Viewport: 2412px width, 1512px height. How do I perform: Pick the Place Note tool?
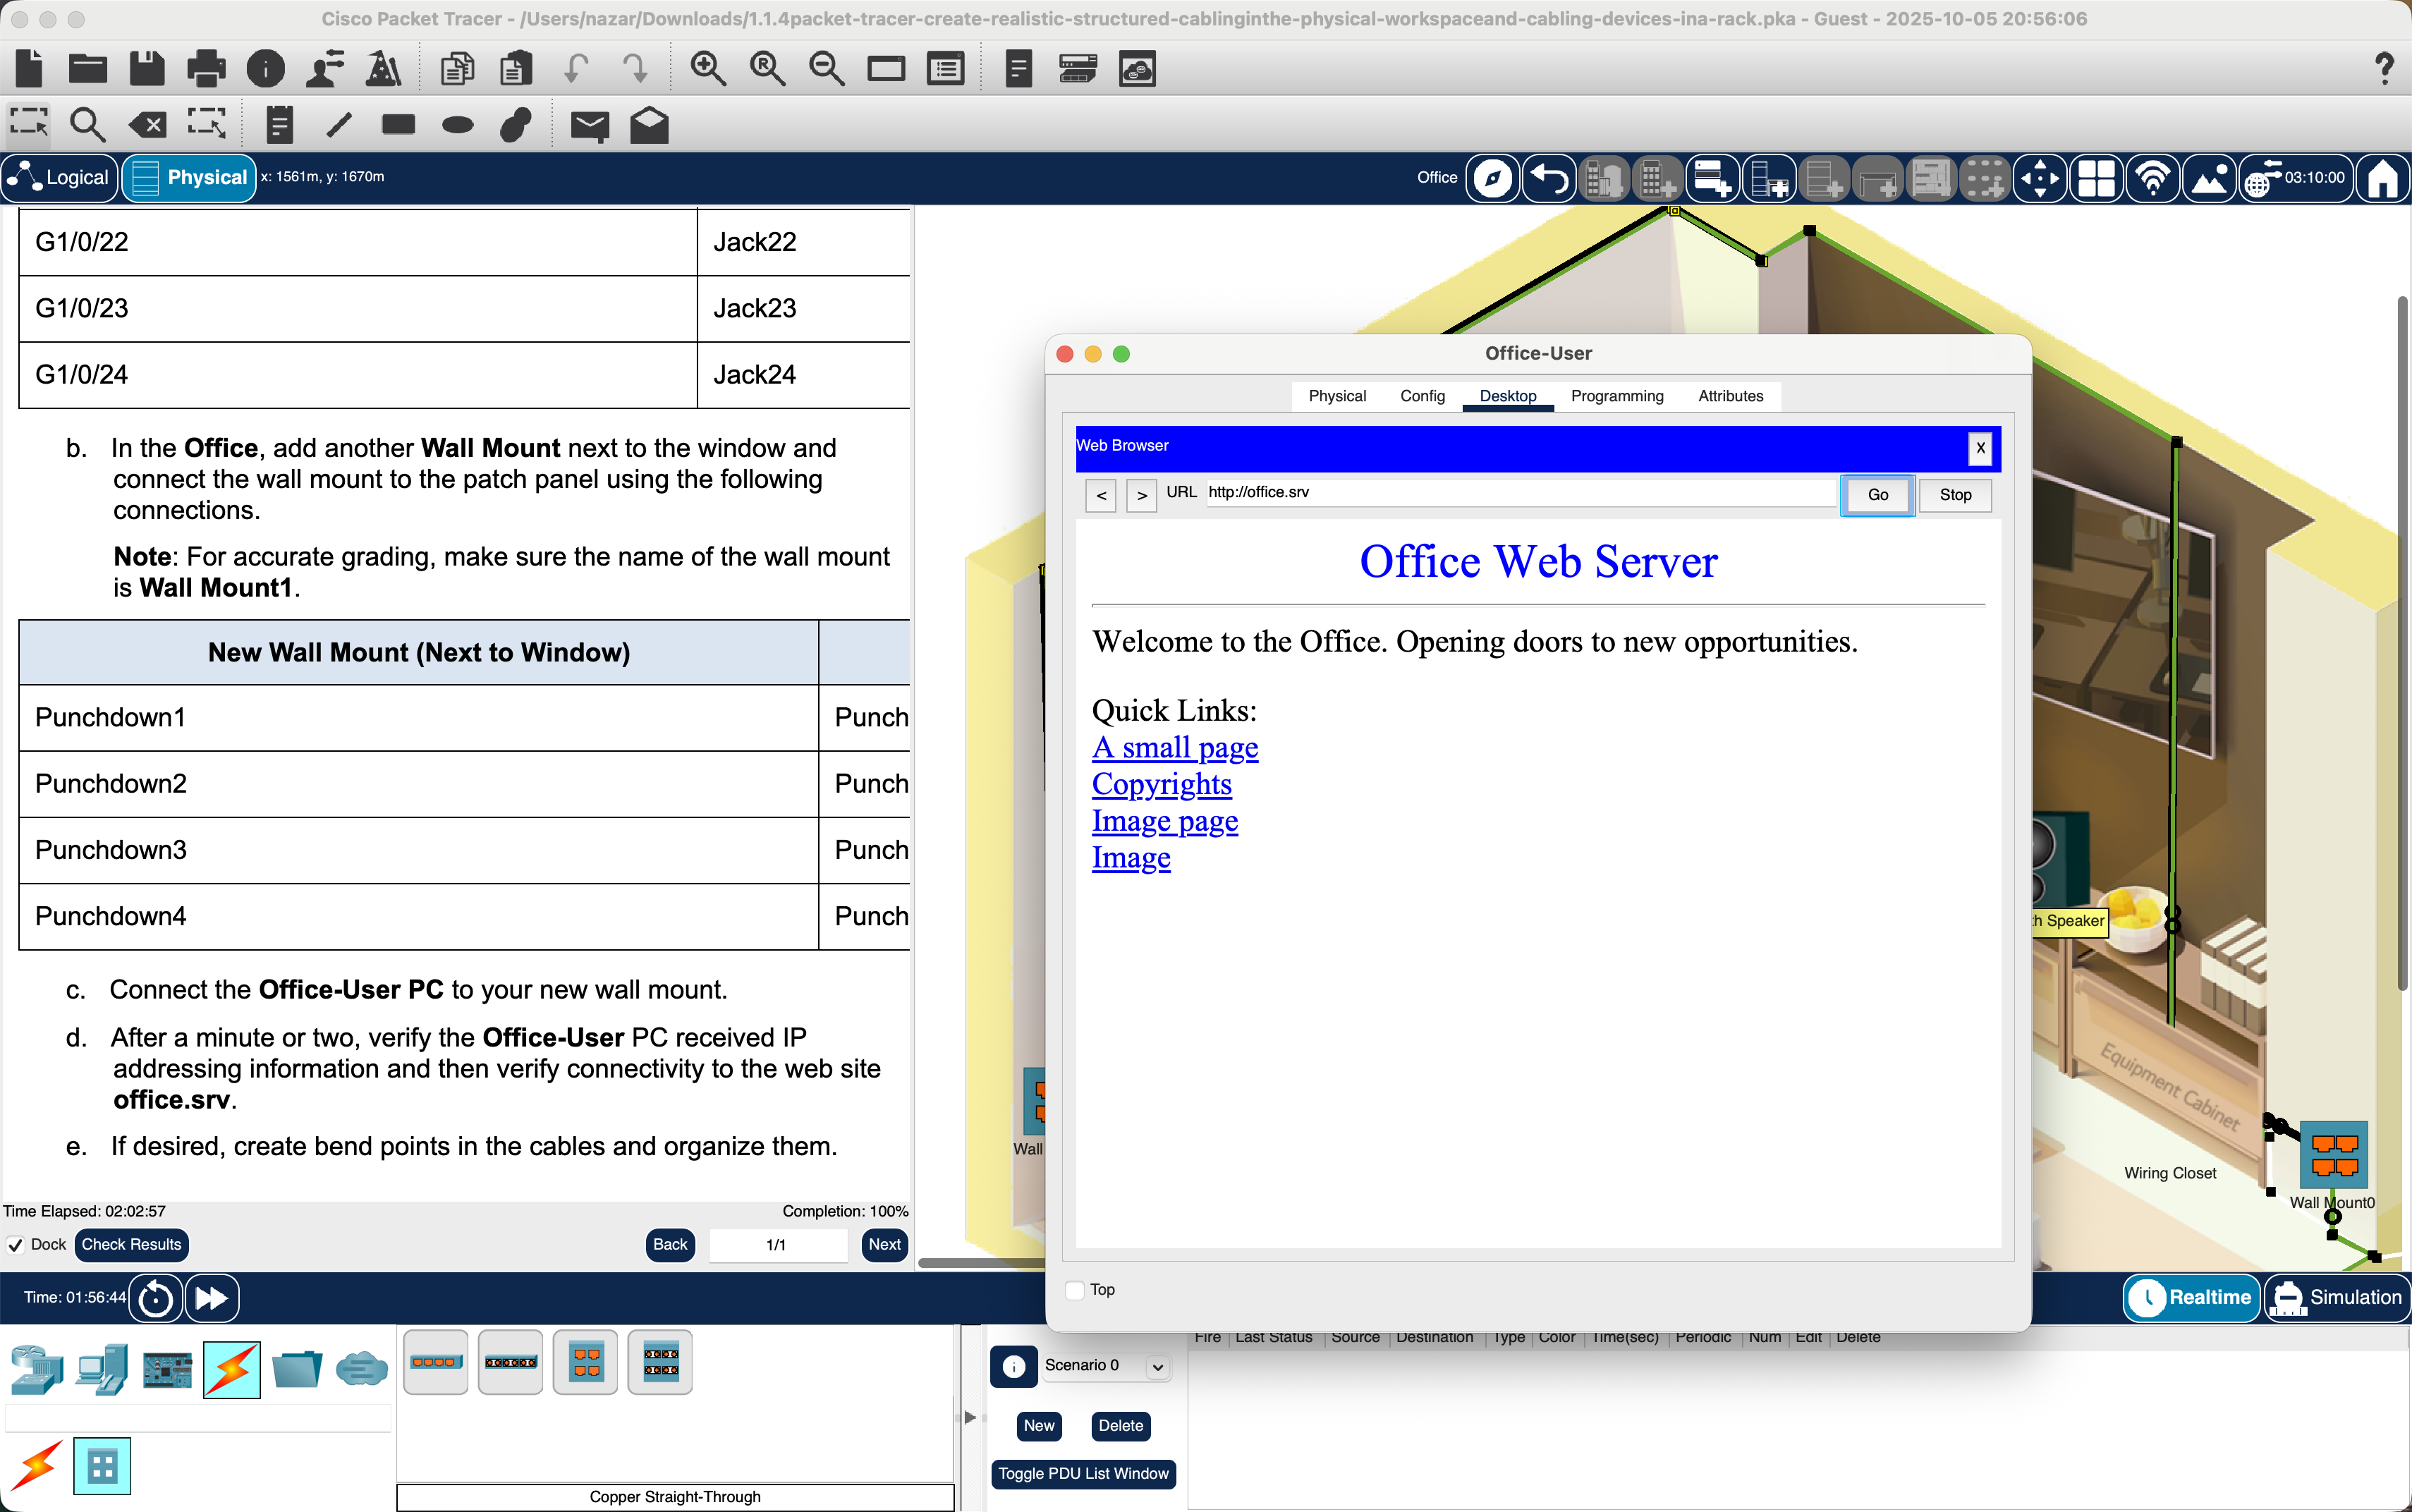pyautogui.click(x=280, y=124)
